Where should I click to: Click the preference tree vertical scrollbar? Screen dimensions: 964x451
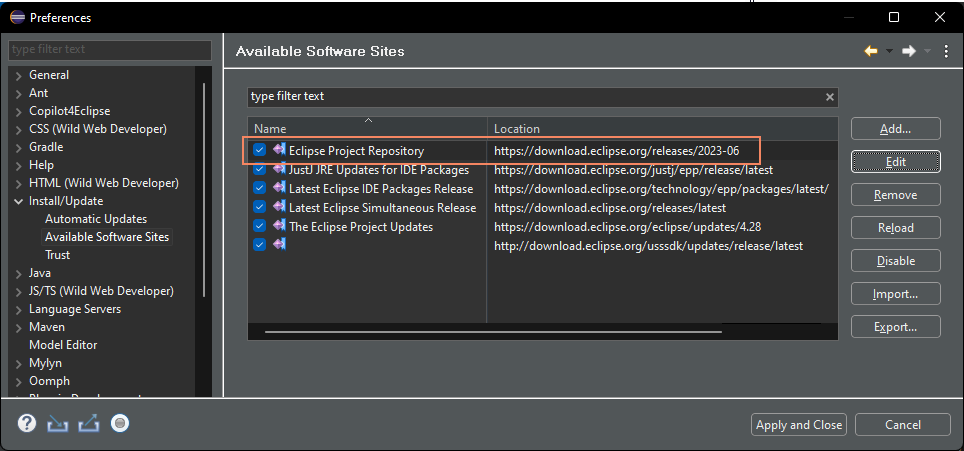[204, 190]
